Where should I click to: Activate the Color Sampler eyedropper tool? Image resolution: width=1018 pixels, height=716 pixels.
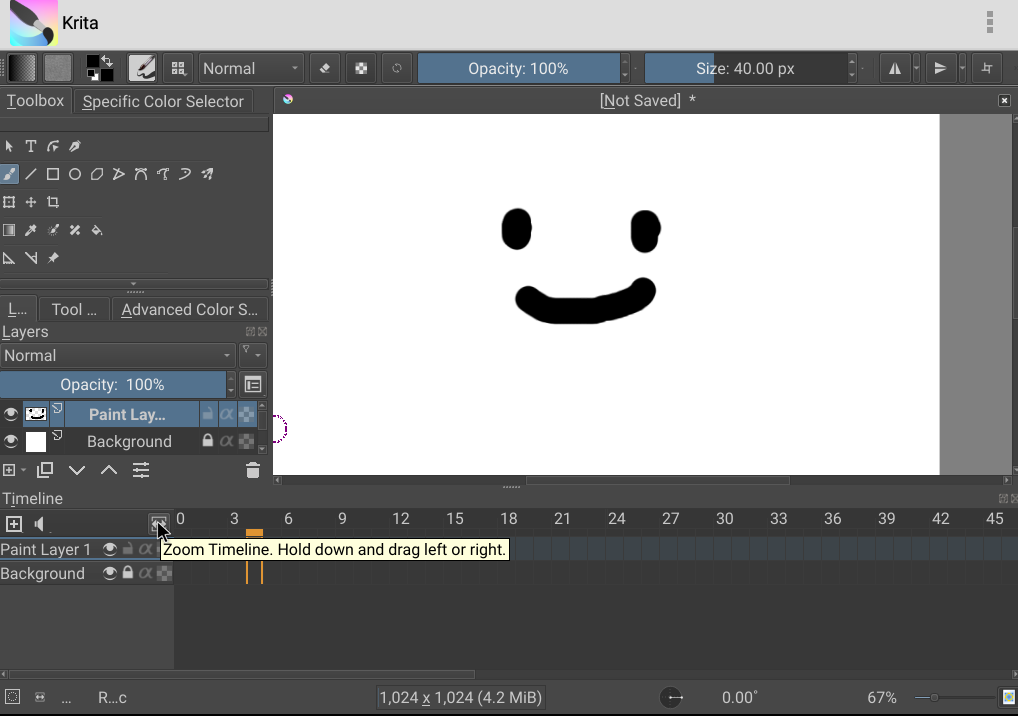tap(31, 230)
